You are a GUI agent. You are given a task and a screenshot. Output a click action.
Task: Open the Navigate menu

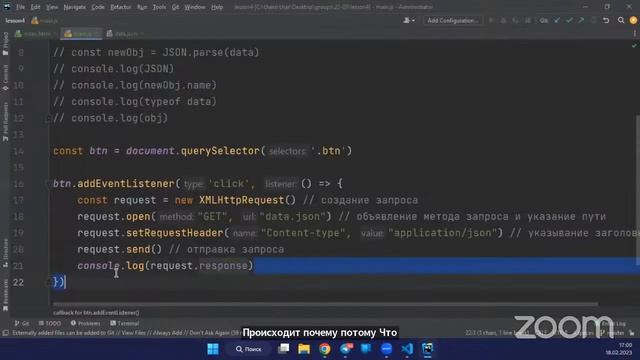[x=75, y=7]
